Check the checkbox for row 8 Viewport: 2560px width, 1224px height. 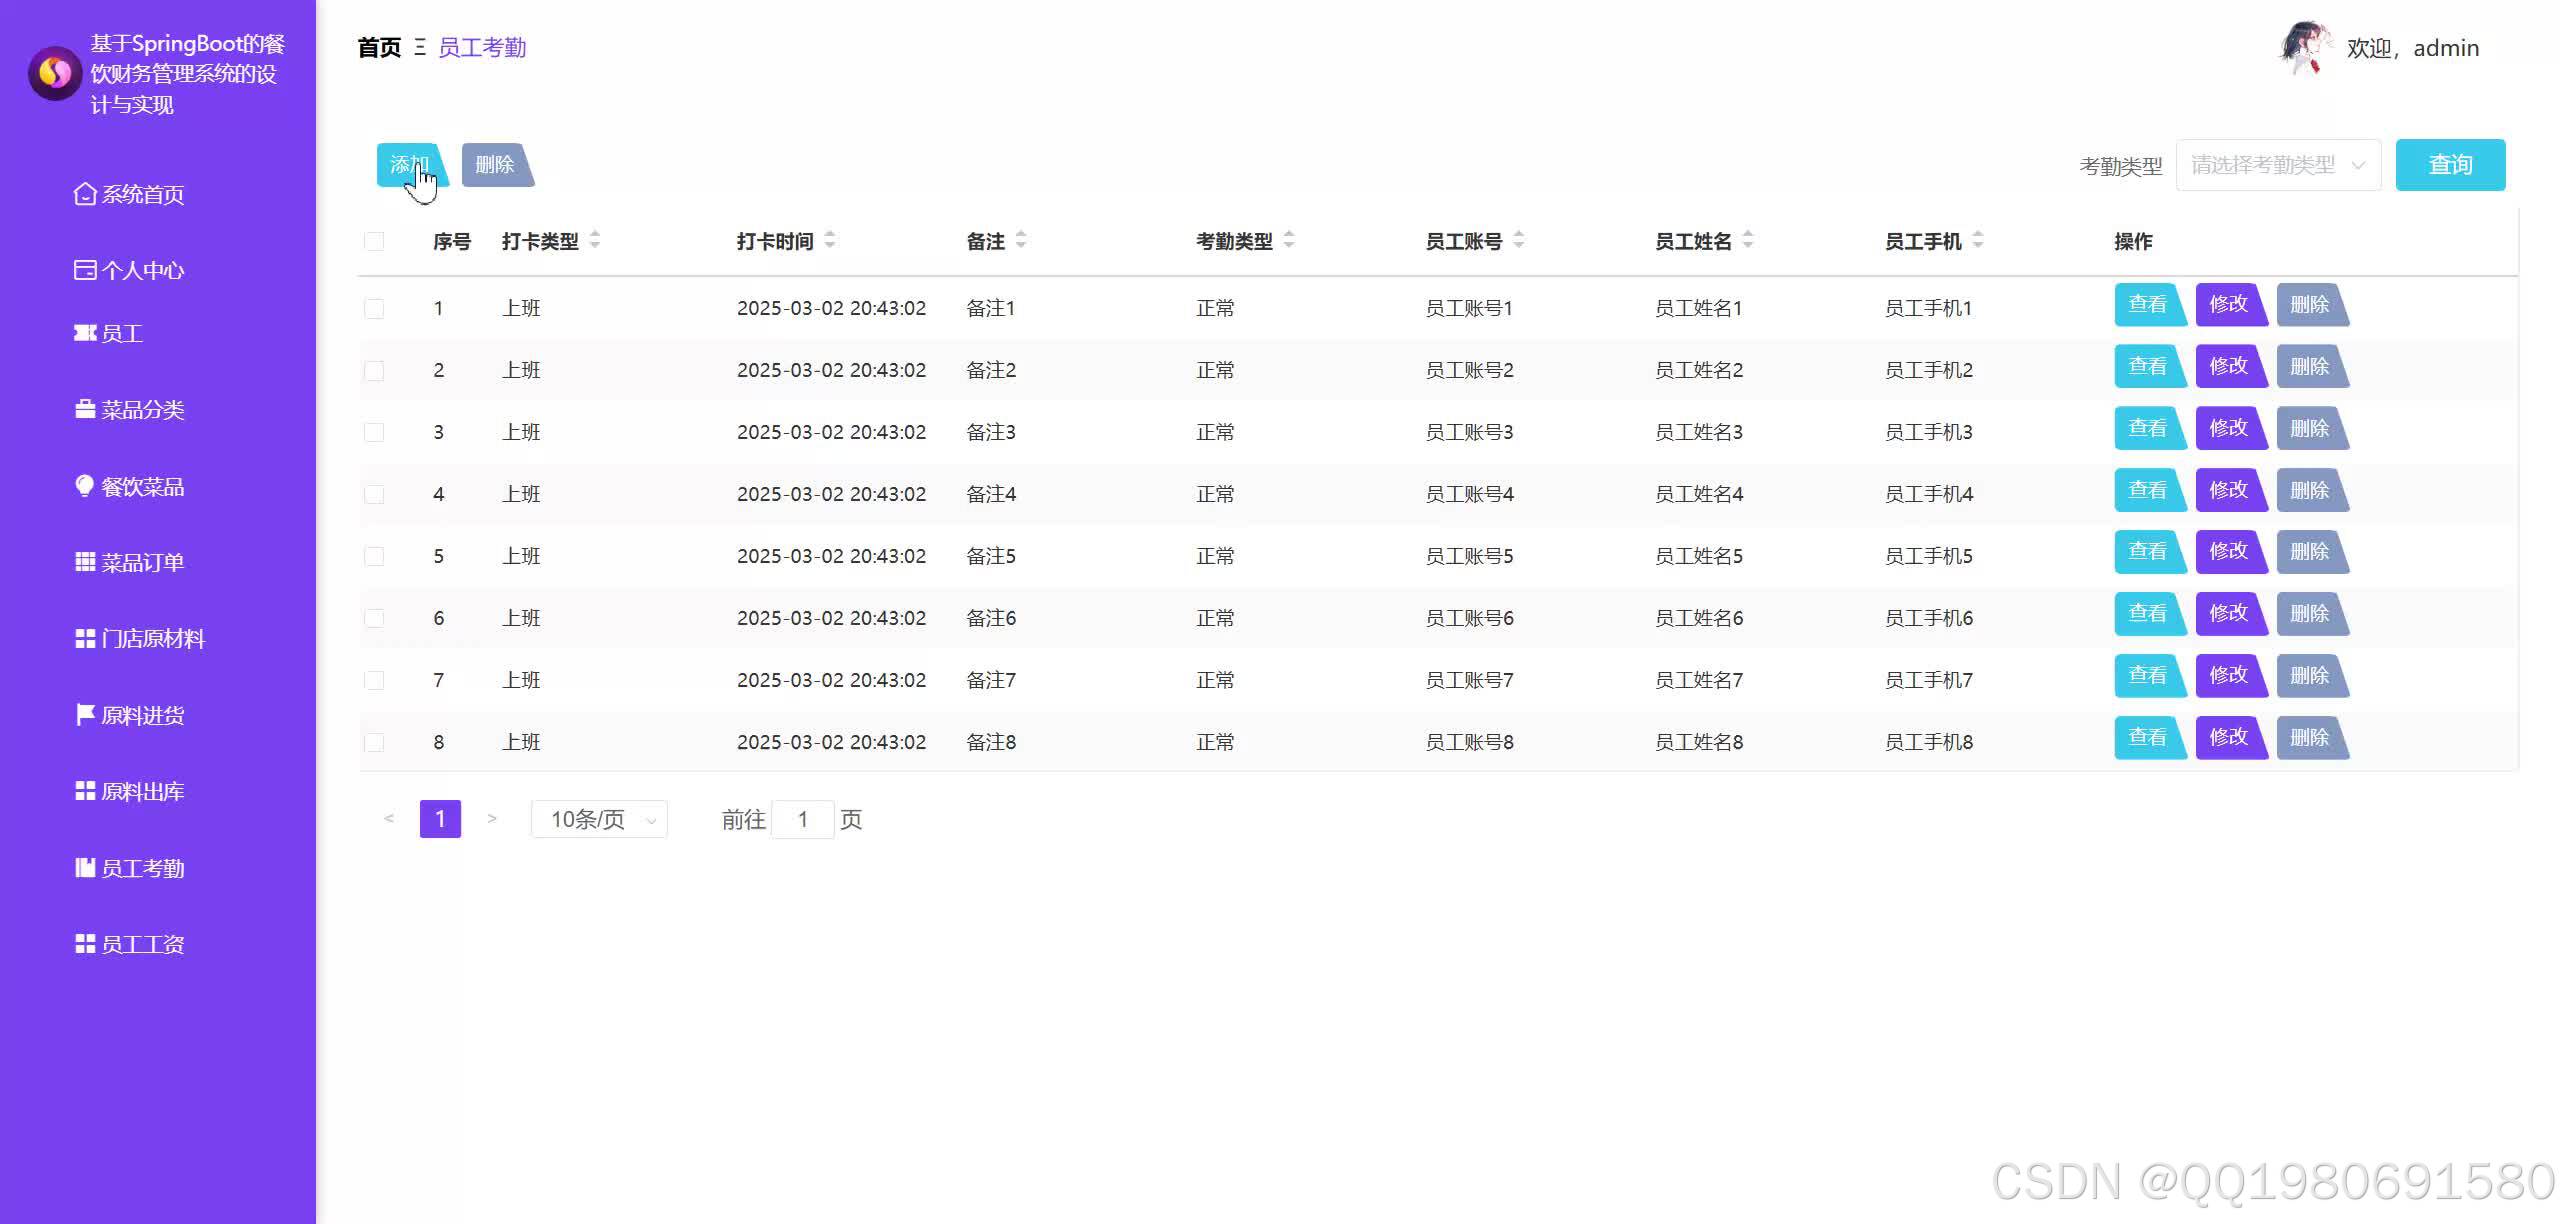pyautogui.click(x=374, y=742)
